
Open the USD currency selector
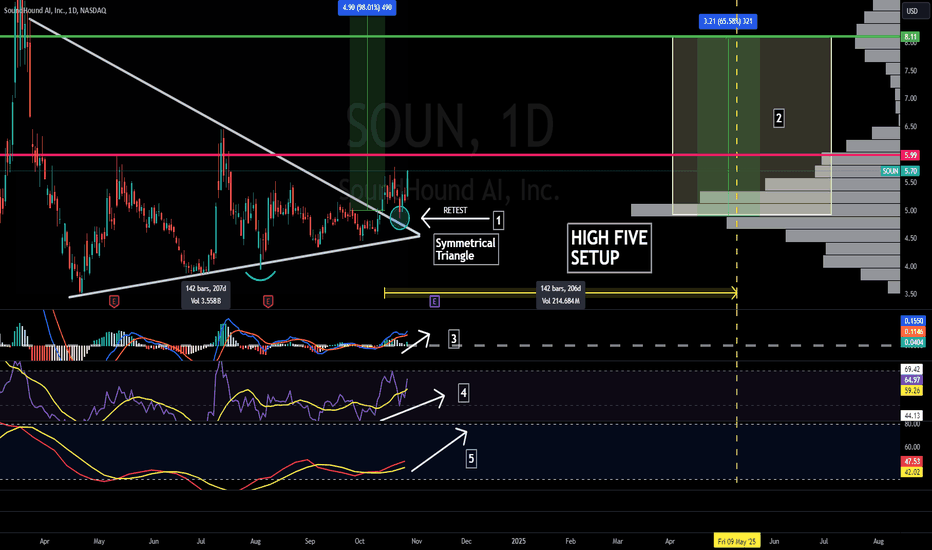coord(912,11)
